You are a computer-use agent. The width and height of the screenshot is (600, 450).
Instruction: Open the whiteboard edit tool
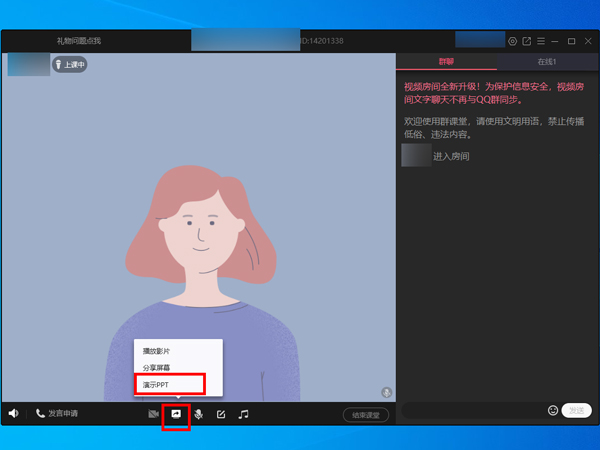(x=221, y=414)
